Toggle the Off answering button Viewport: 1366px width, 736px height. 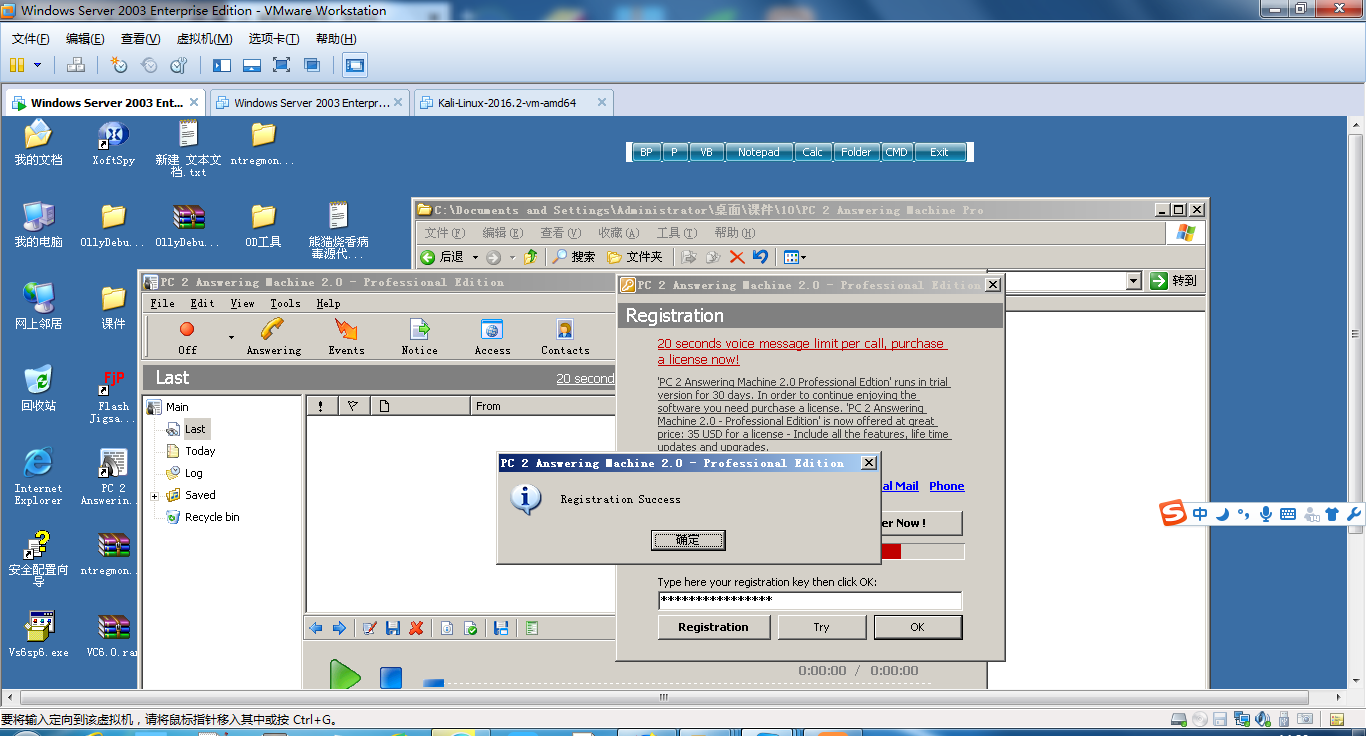(187, 336)
